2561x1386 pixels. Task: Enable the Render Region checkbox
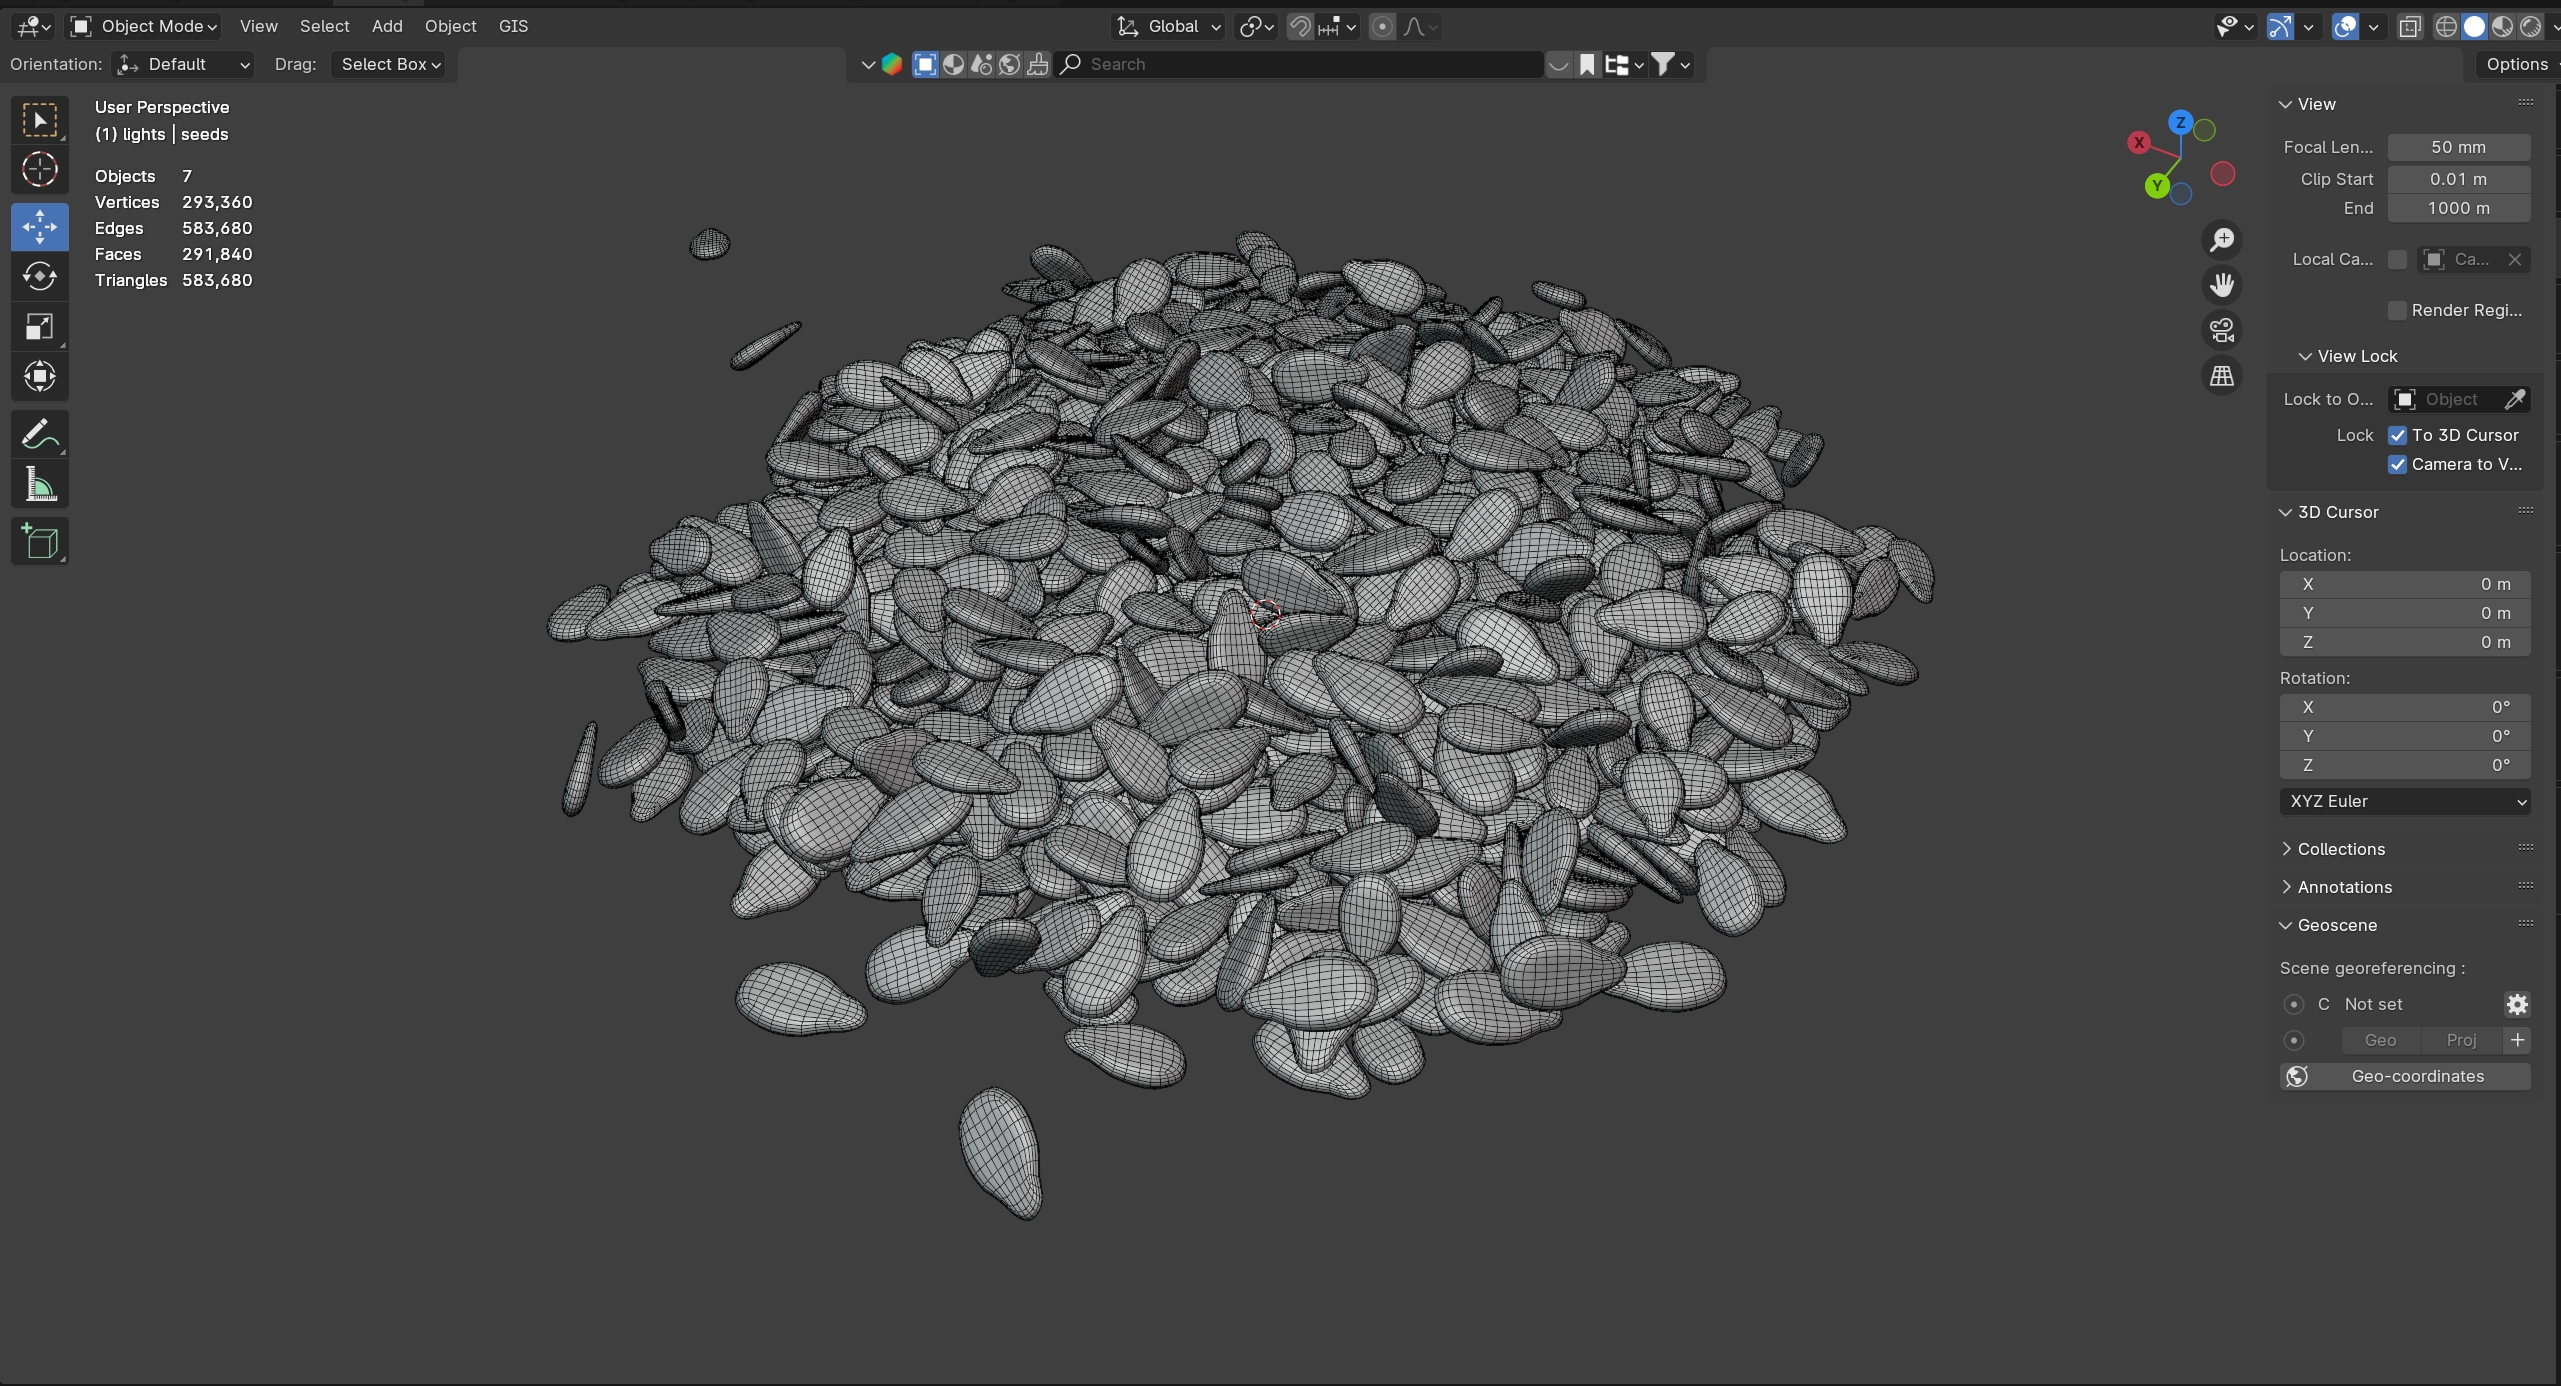(2397, 310)
